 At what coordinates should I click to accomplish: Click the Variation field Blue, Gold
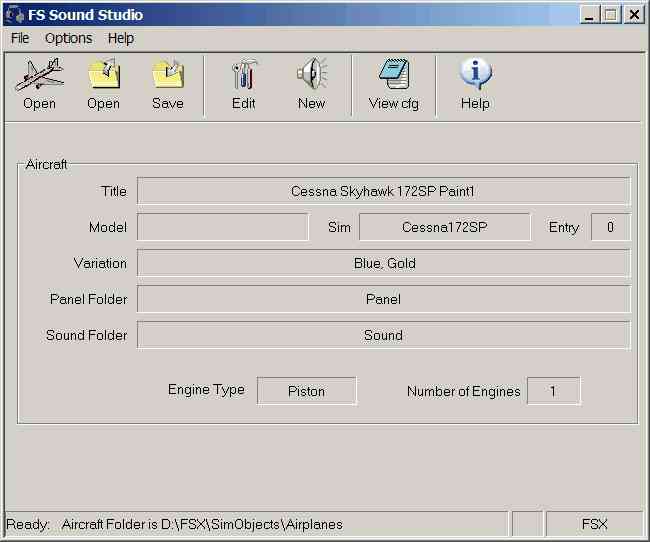(383, 263)
